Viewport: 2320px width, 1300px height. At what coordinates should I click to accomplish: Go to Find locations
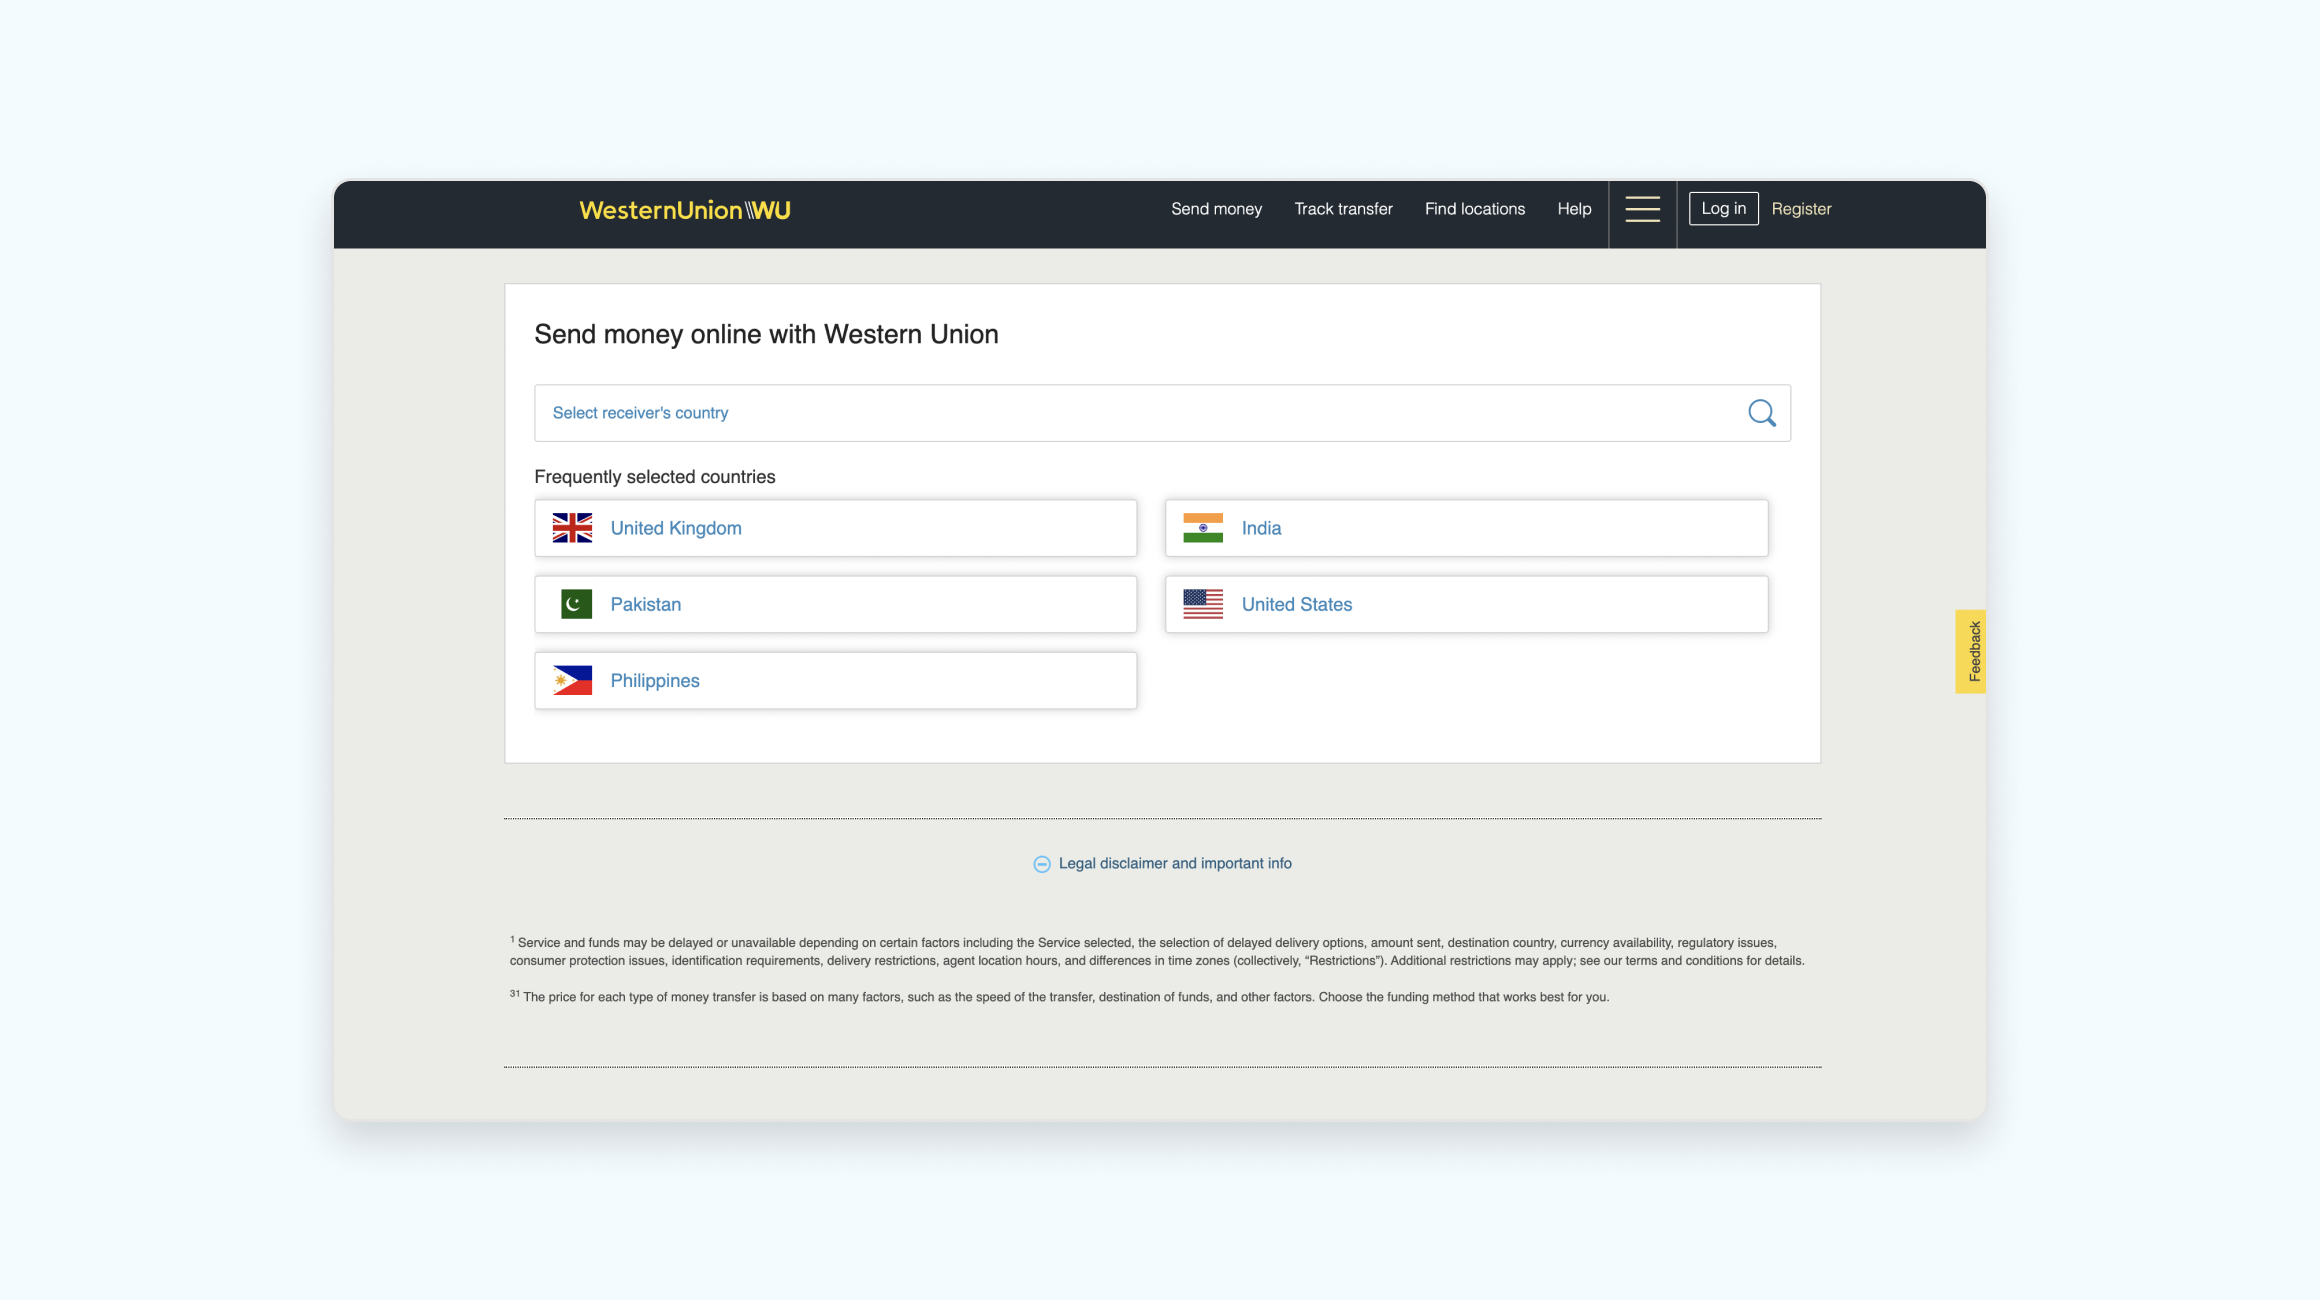click(1474, 209)
